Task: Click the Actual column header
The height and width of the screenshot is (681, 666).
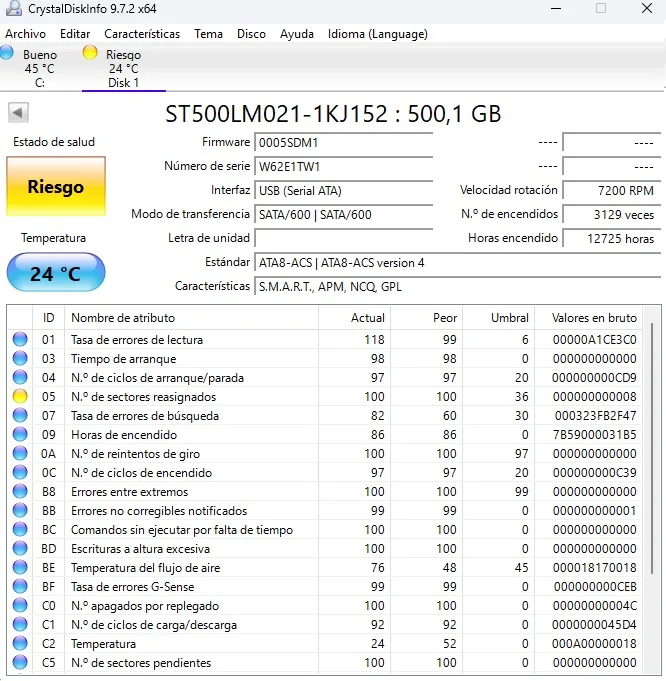Action: pos(354,318)
